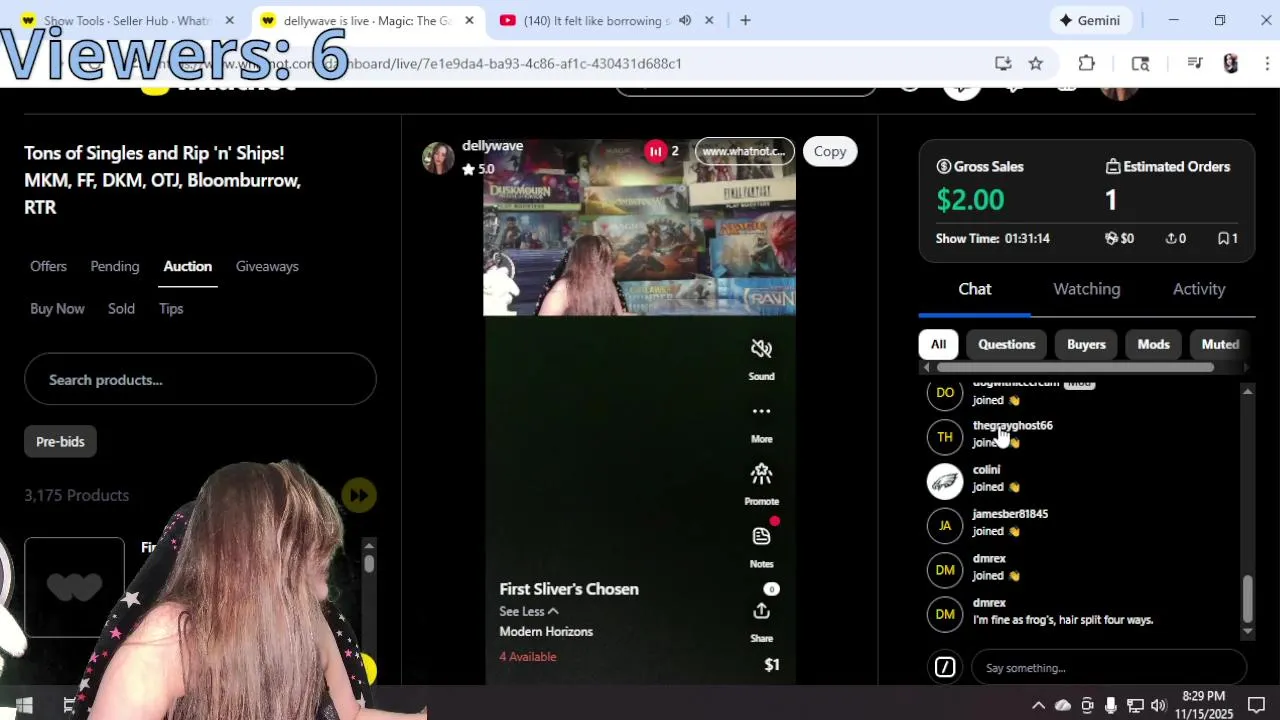Click the product list scrollbar
The width and height of the screenshot is (1280, 720).
click(369, 563)
